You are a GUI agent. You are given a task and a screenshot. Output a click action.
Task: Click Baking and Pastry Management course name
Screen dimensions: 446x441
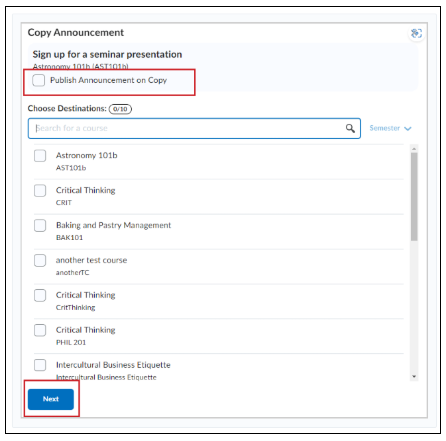pyautogui.click(x=113, y=225)
